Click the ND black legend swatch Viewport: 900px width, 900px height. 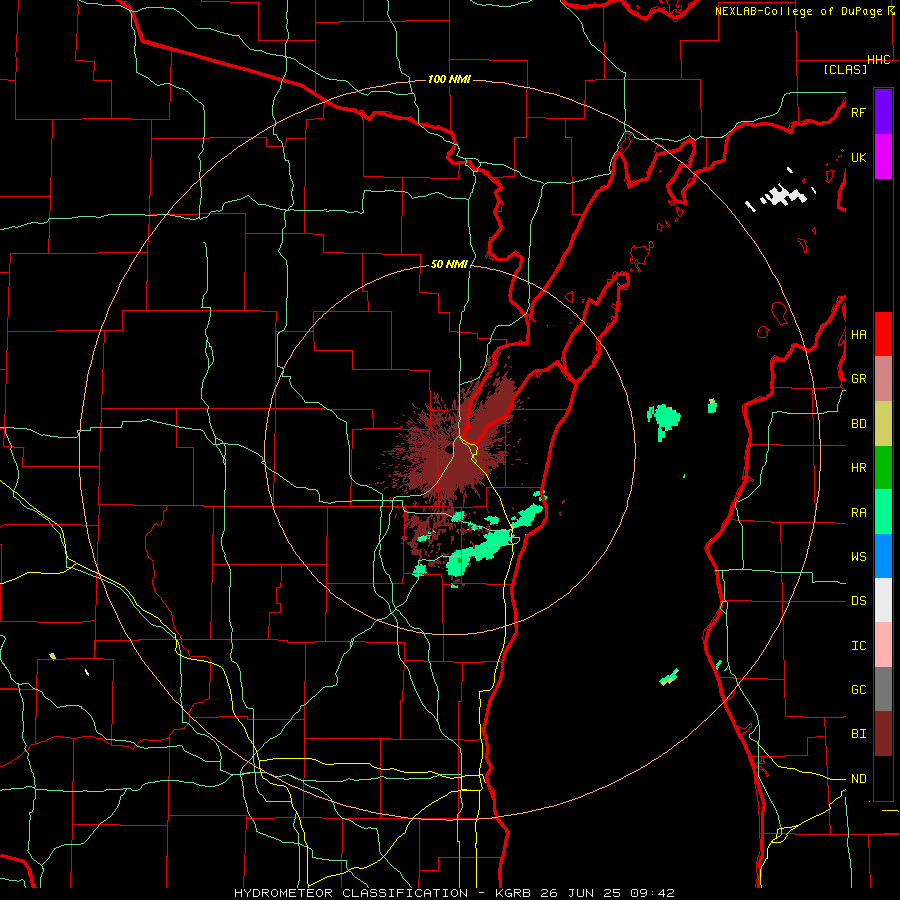point(883,778)
